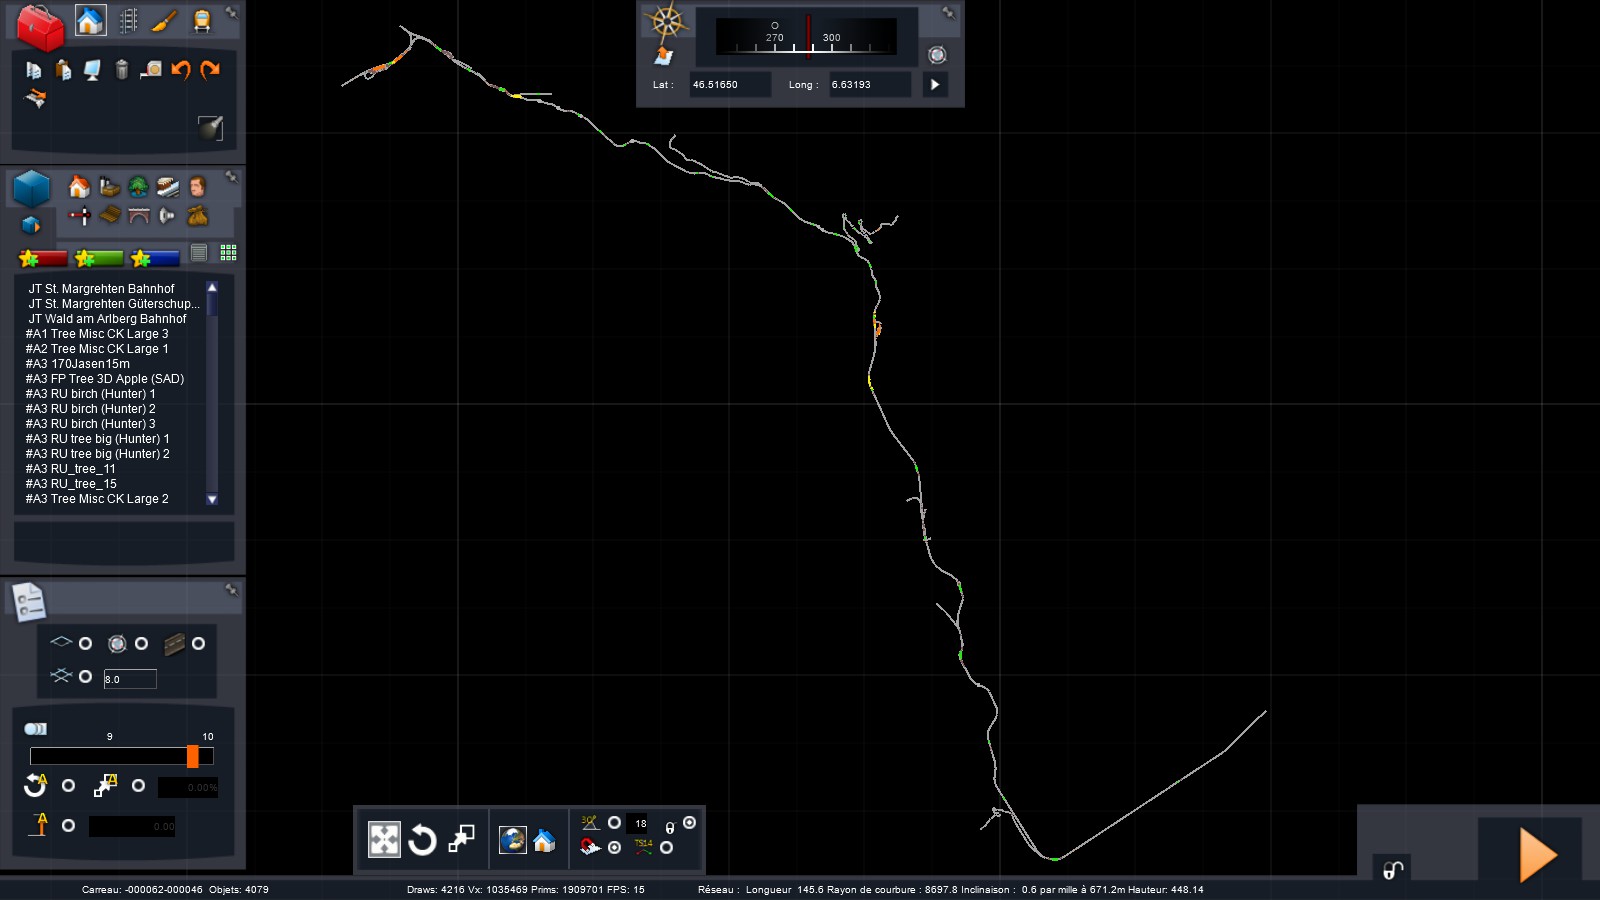Image resolution: width=1600 pixels, height=900 pixels.
Task: Select the globe world-coordinates icon
Action: click(513, 840)
